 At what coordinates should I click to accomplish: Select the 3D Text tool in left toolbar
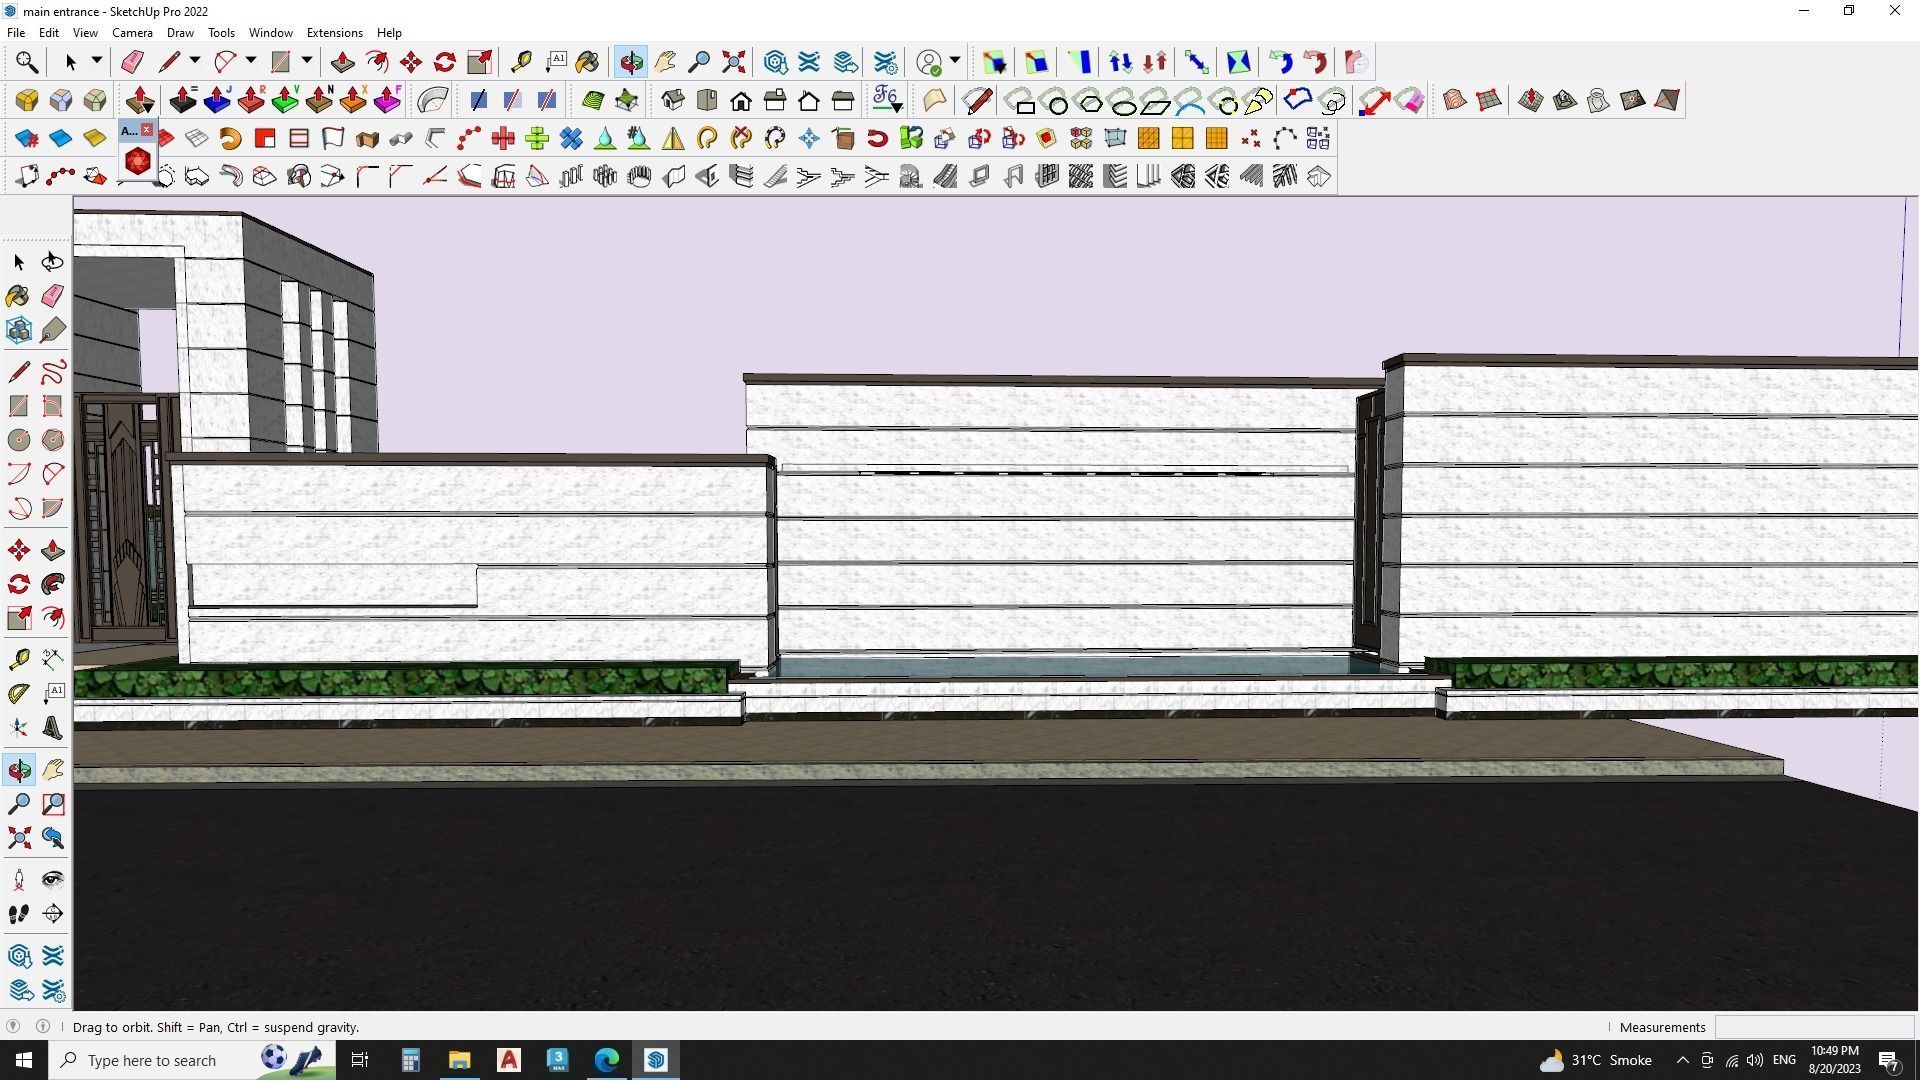click(x=53, y=728)
